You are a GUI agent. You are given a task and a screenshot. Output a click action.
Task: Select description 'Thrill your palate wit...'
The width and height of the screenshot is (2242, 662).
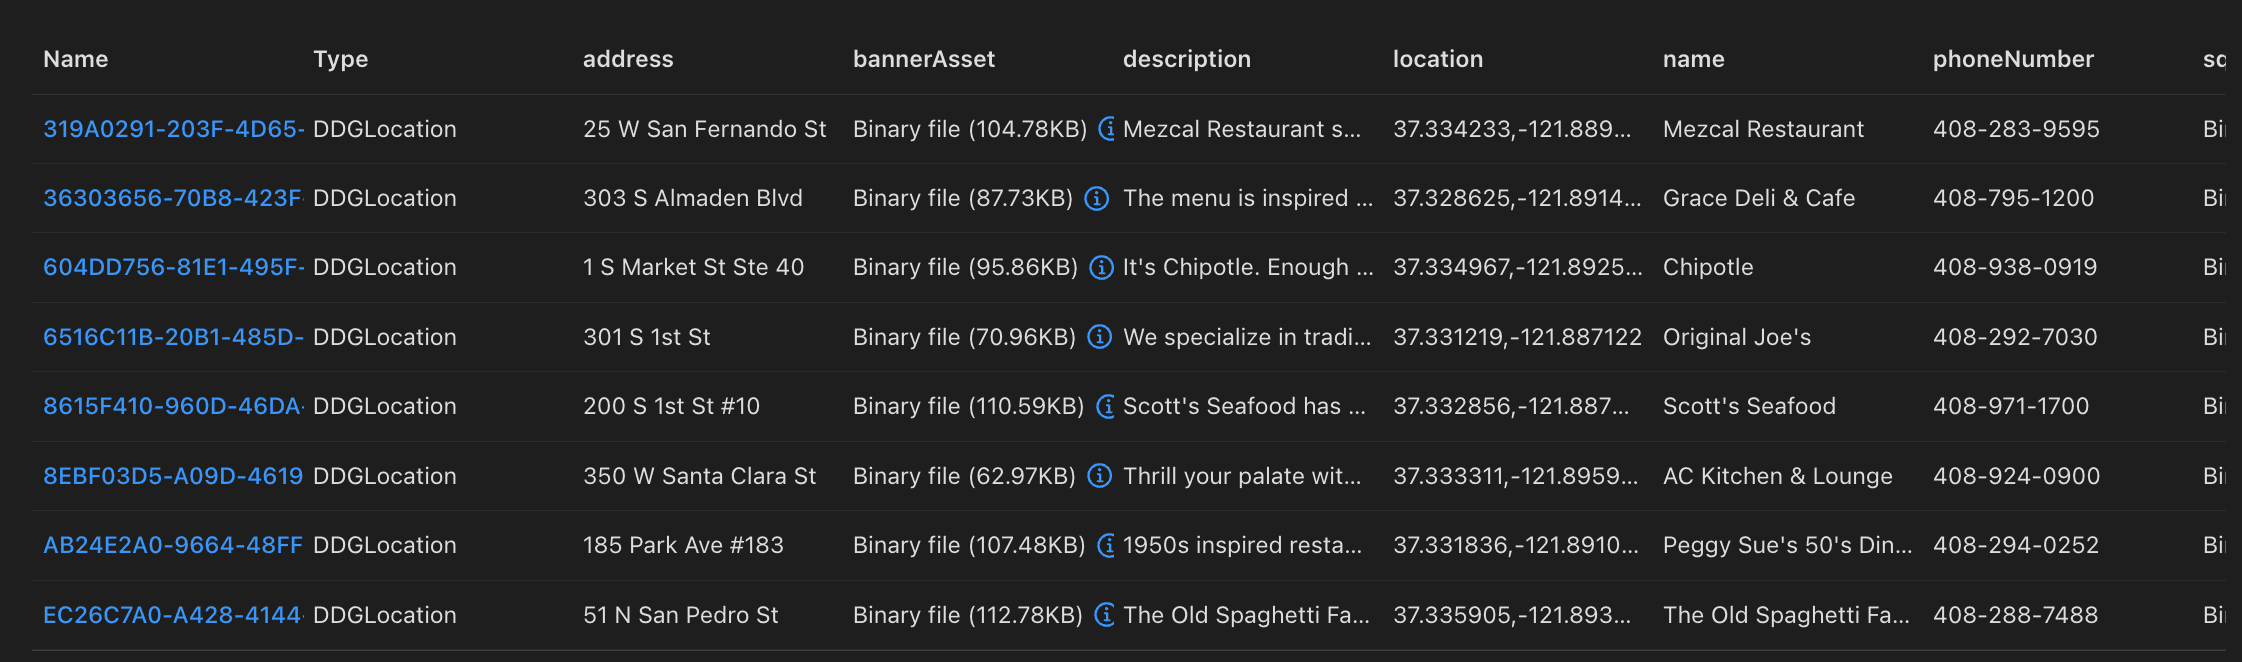click(x=1242, y=476)
